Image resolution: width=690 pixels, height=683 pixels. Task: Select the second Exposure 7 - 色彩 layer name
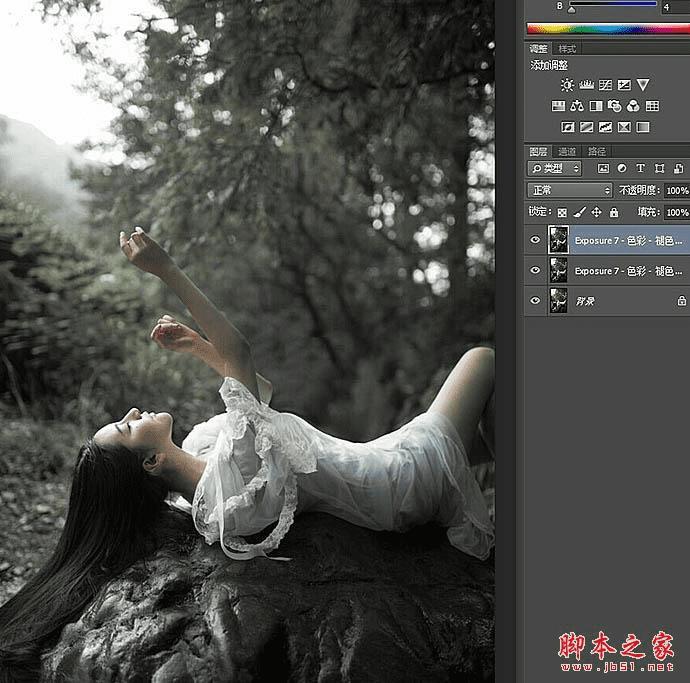coord(628,271)
